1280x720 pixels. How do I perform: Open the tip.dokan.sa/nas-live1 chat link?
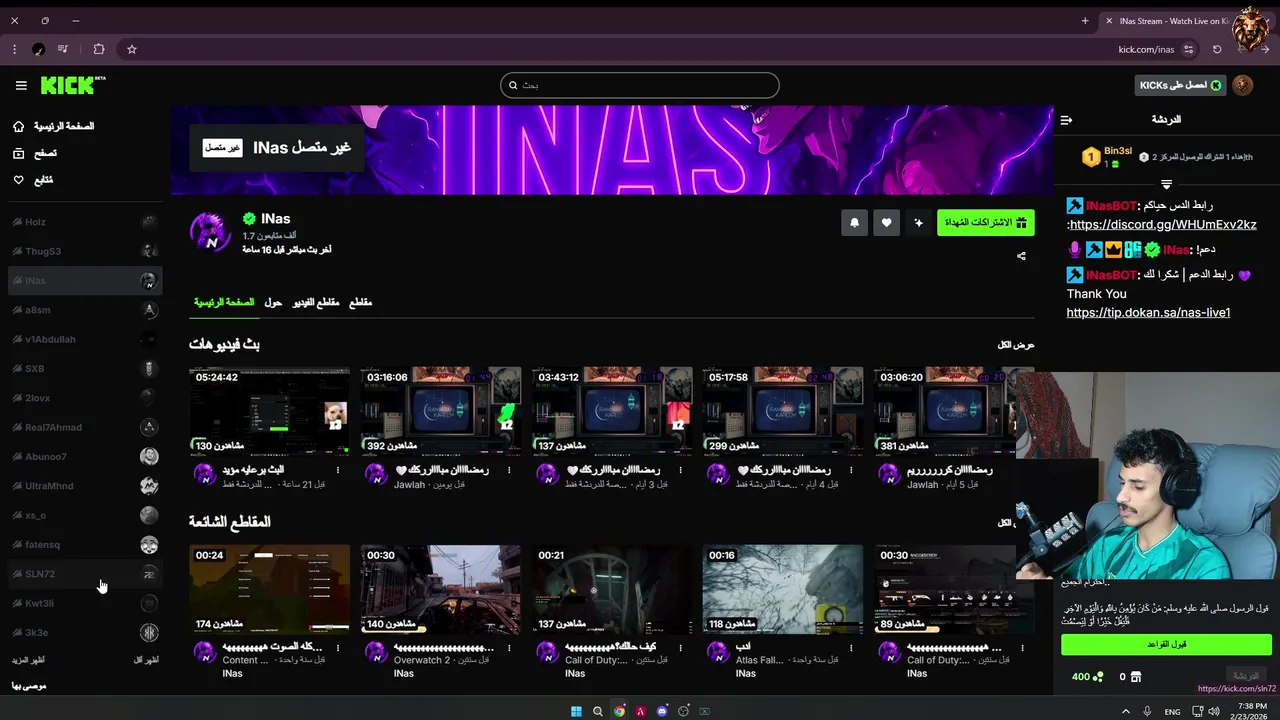pos(1148,313)
